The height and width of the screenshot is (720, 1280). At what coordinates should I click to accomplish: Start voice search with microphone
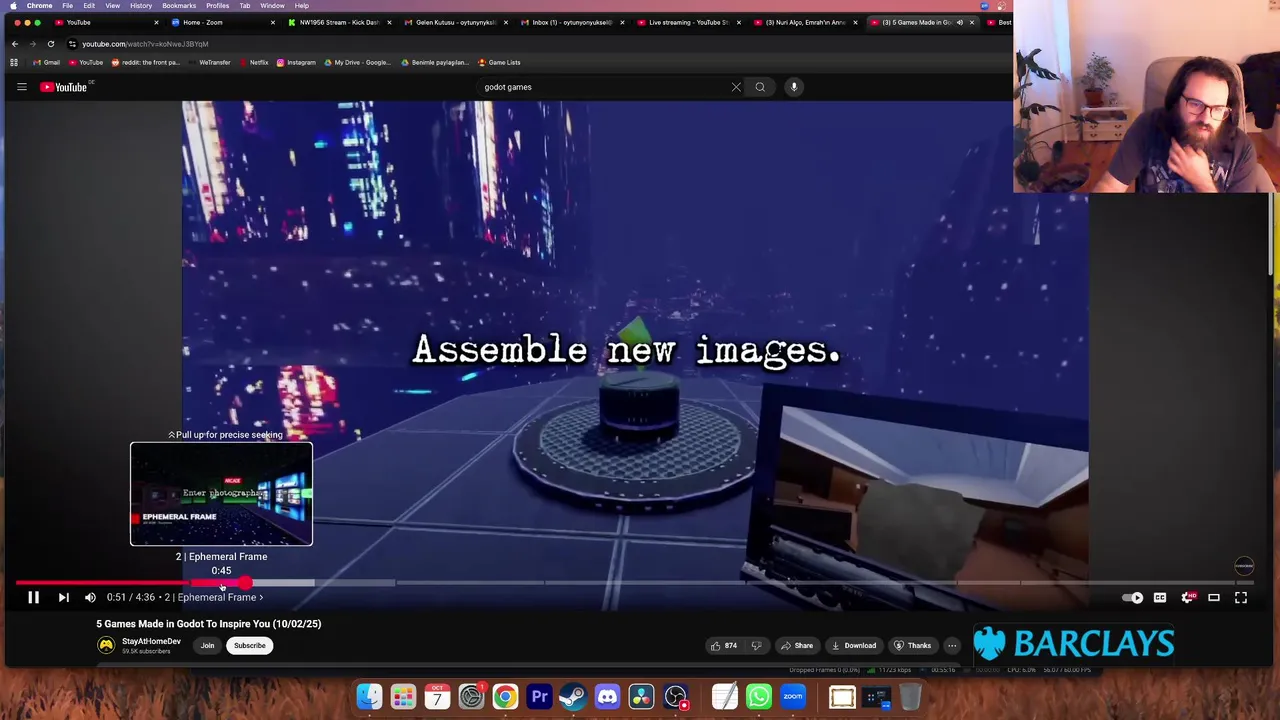(x=794, y=87)
